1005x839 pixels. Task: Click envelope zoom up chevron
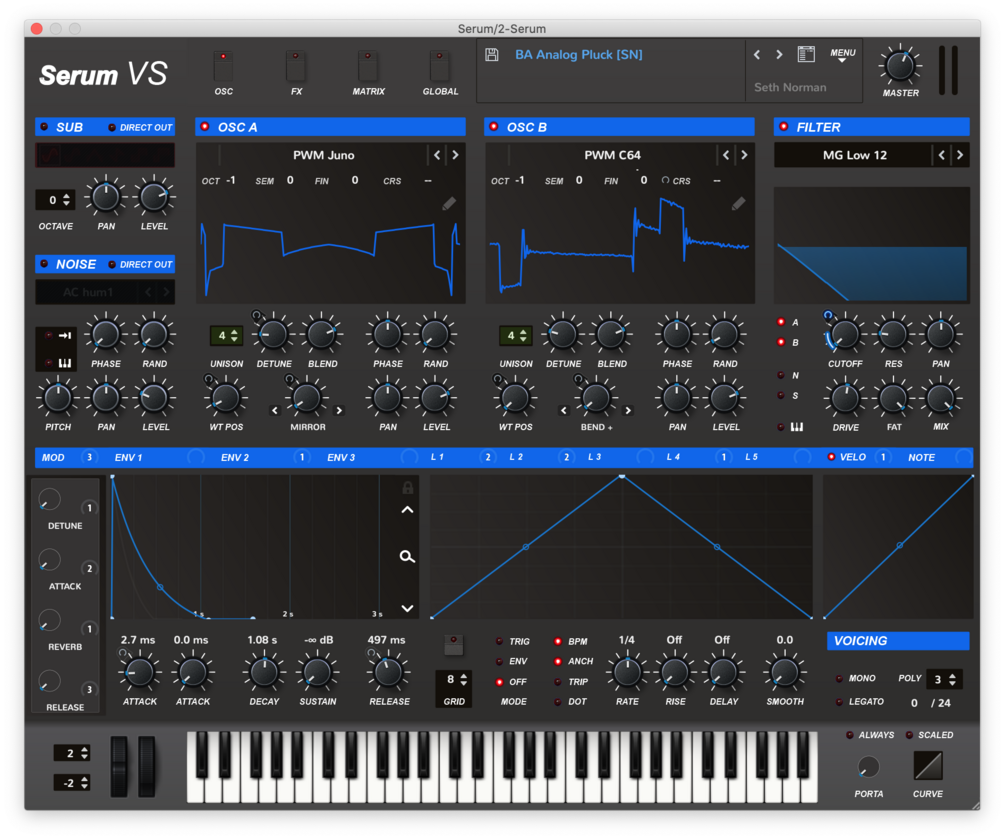tap(407, 510)
